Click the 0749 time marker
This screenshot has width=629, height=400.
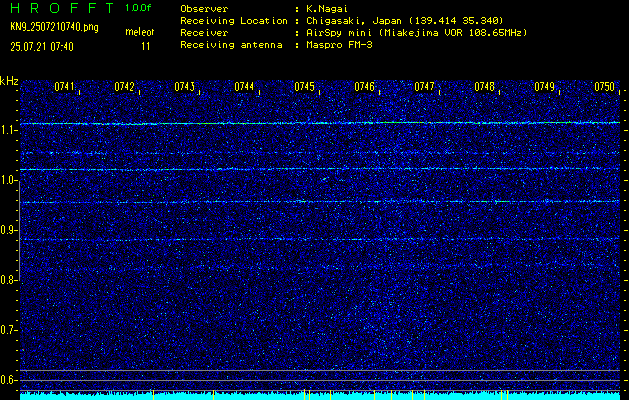tap(544, 86)
